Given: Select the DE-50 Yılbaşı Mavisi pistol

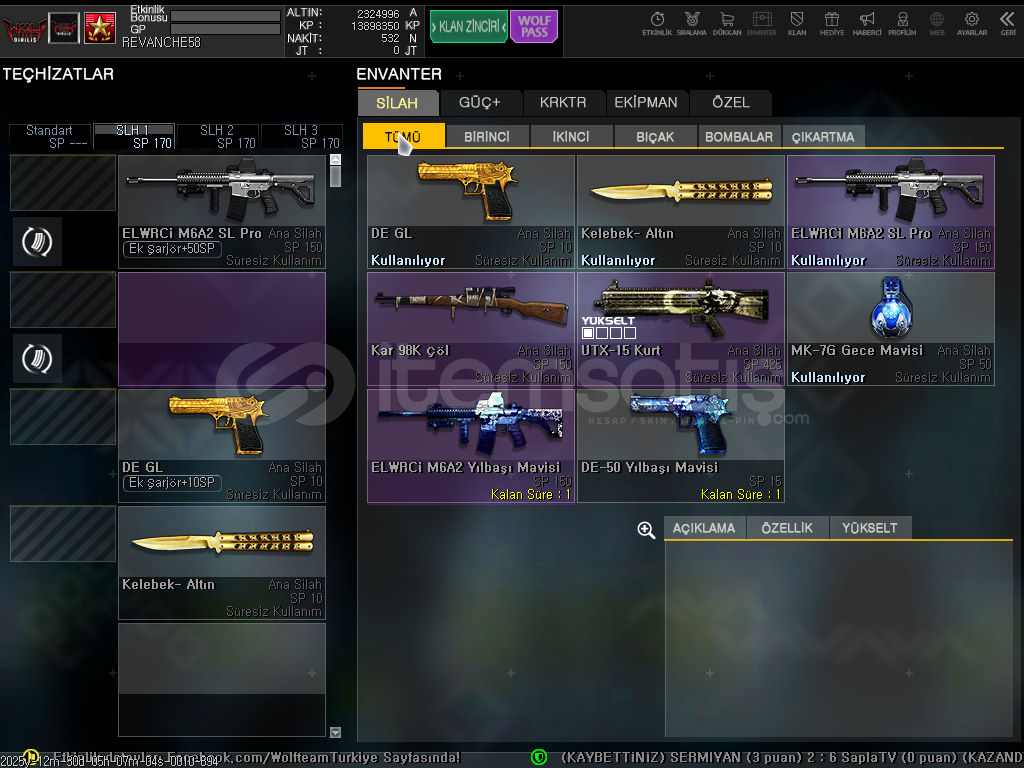Looking at the screenshot, I should [680, 446].
